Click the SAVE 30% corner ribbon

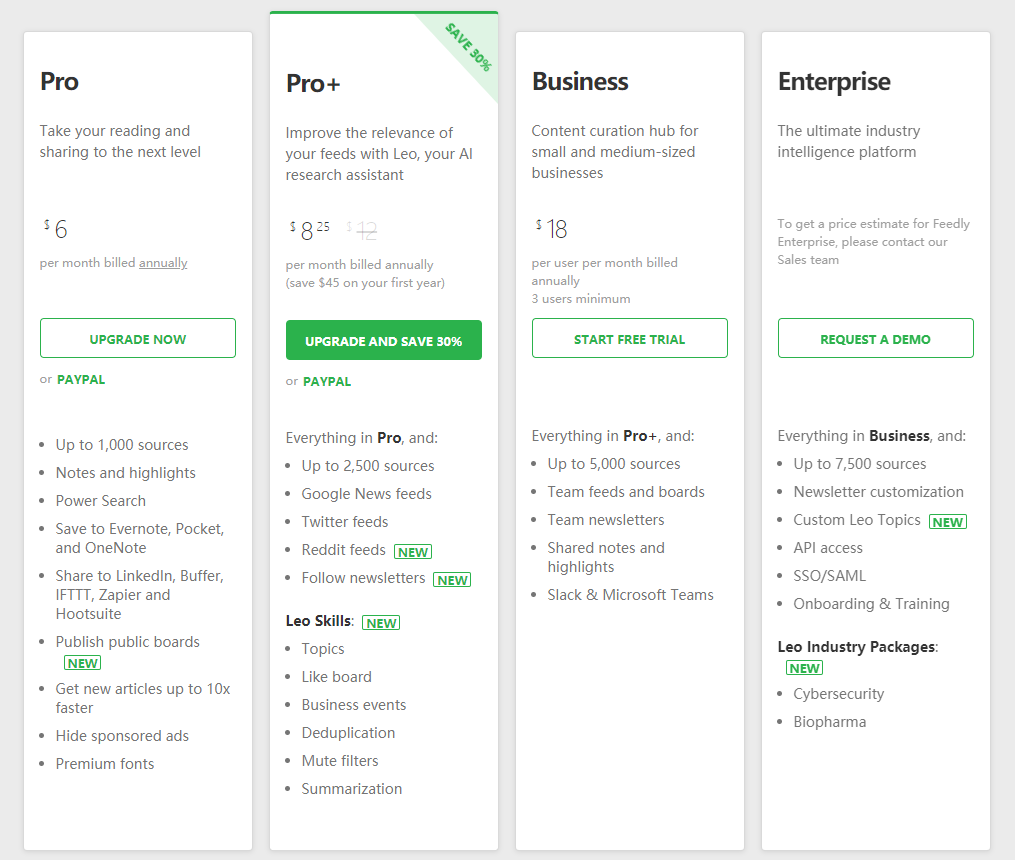(x=468, y=47)
